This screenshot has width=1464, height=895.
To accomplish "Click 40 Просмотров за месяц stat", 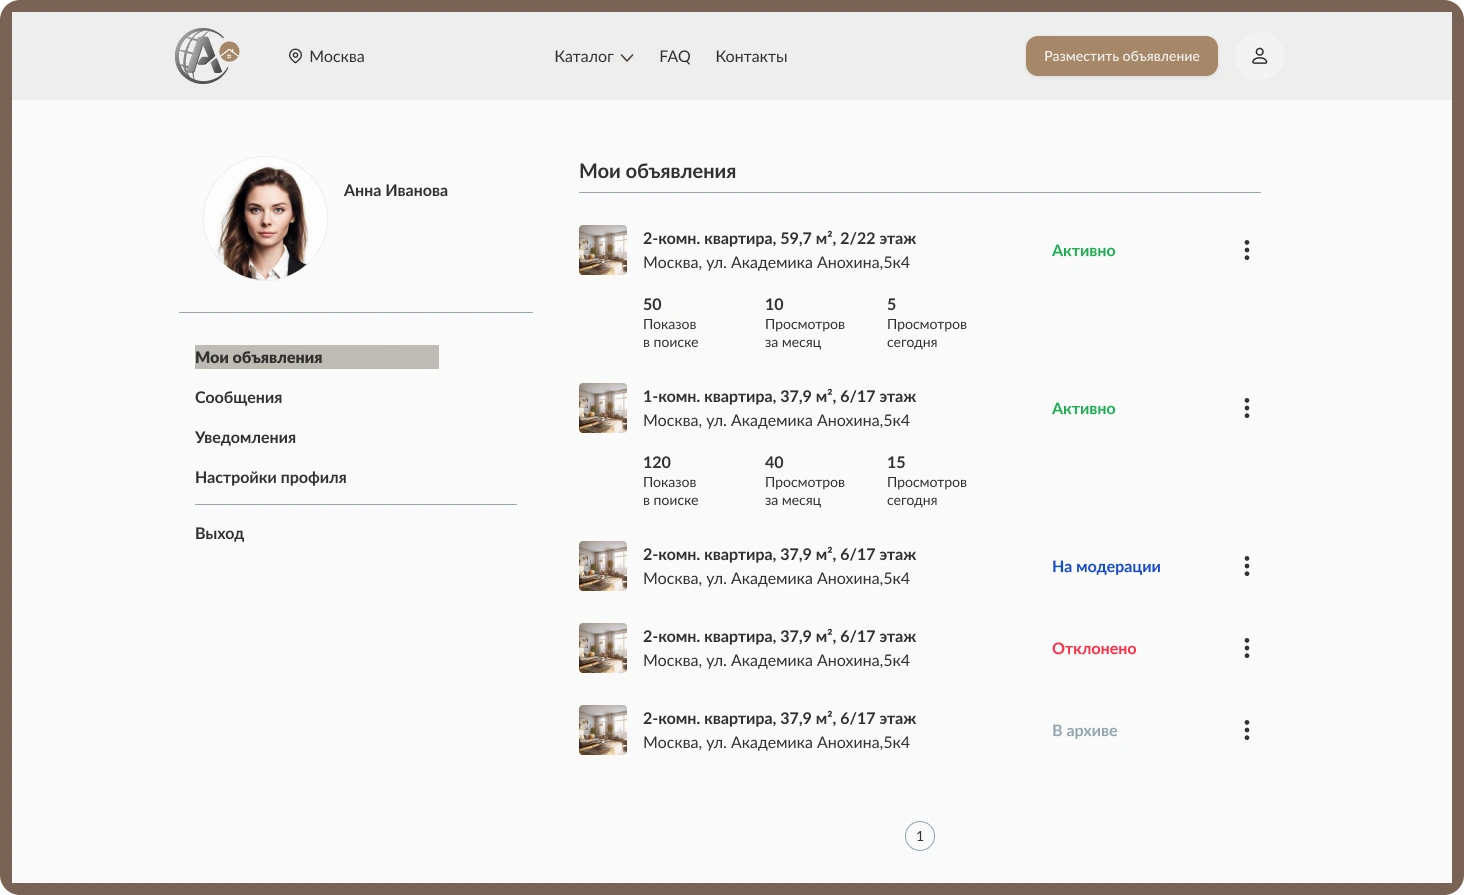I will tap(805, 480).
